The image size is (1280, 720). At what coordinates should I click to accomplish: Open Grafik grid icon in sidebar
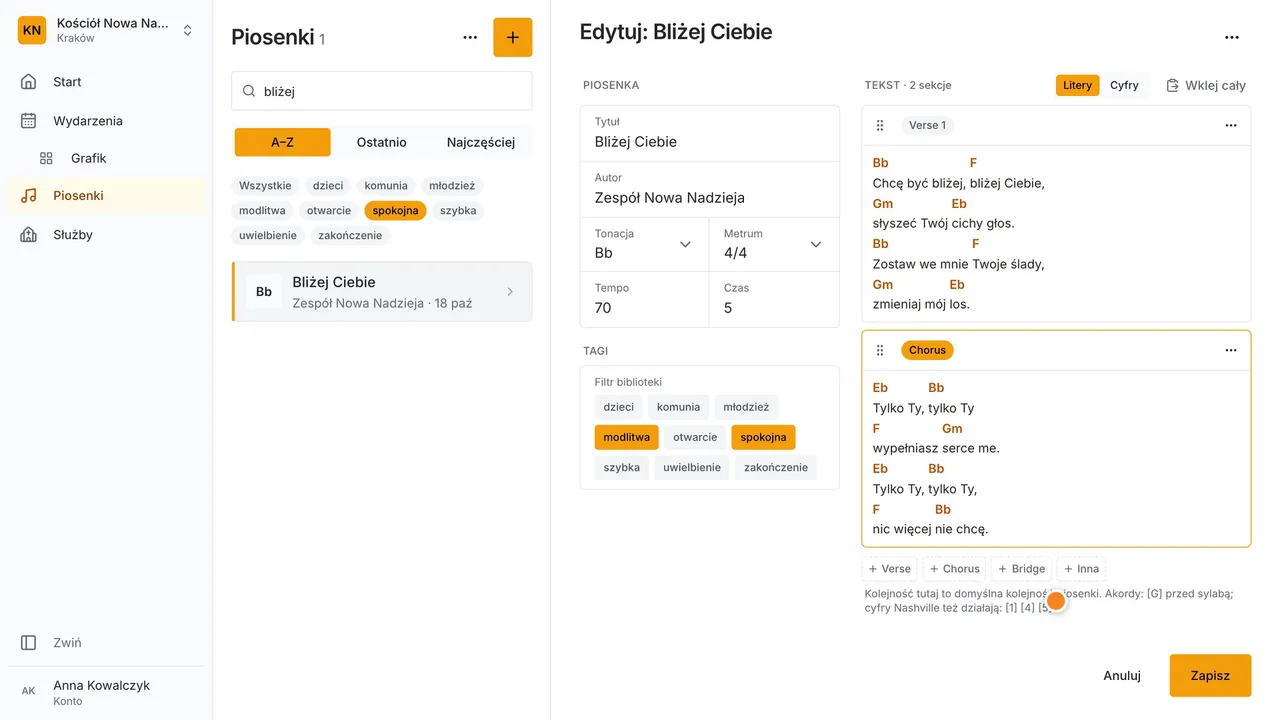pos(46,158)
